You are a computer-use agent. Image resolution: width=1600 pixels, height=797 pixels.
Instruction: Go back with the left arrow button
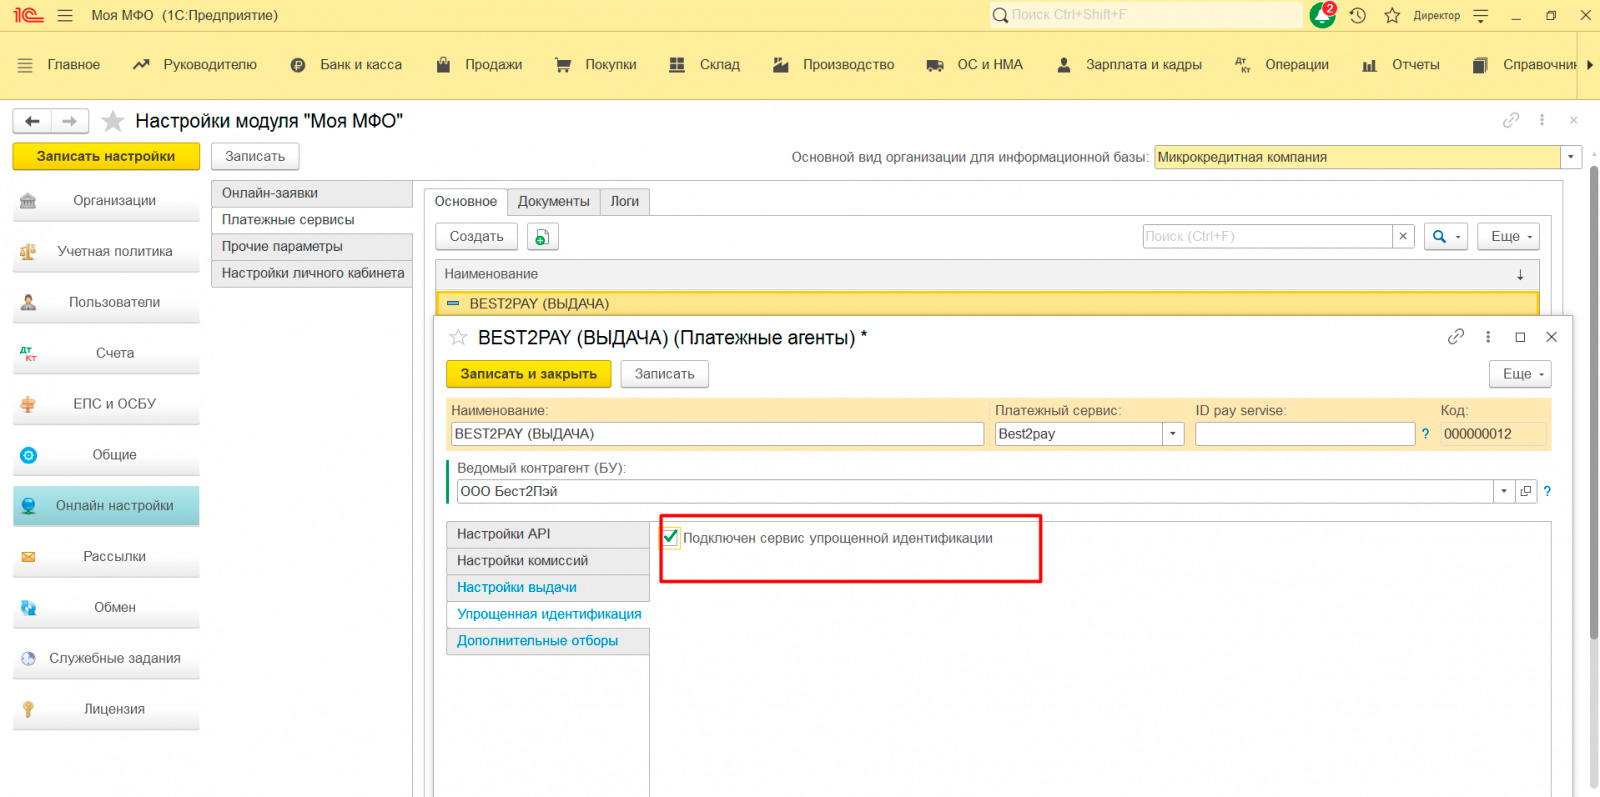pyautogui.click(x=32, y=121)
